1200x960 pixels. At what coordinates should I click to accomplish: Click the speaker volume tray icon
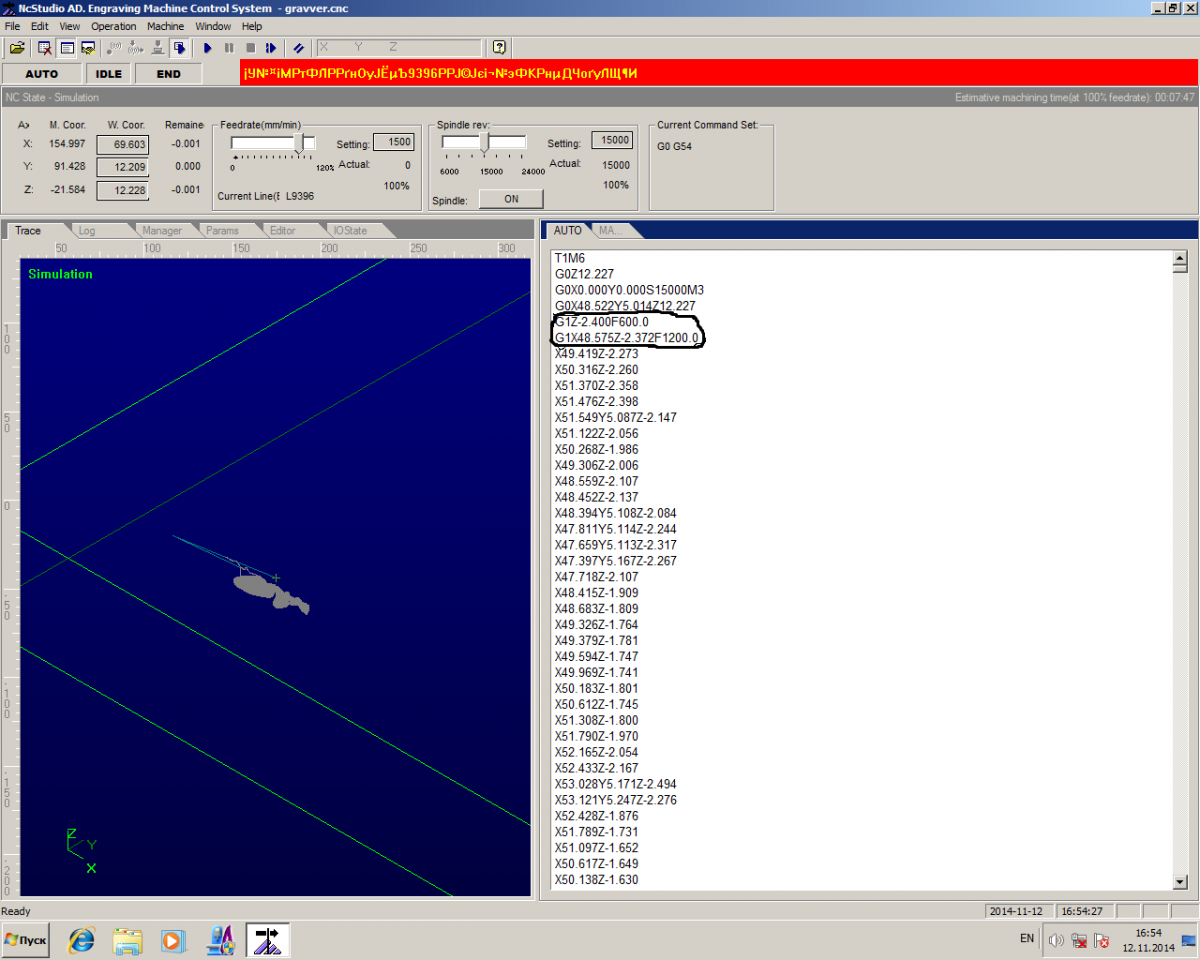pos(1057,940)
